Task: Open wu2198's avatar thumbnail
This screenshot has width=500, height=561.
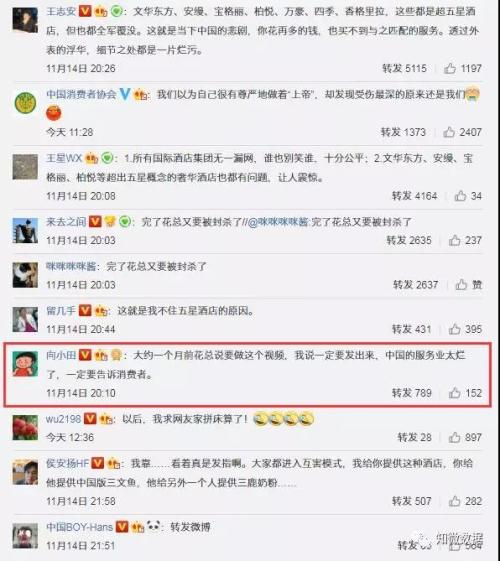Action: [25, 427]
